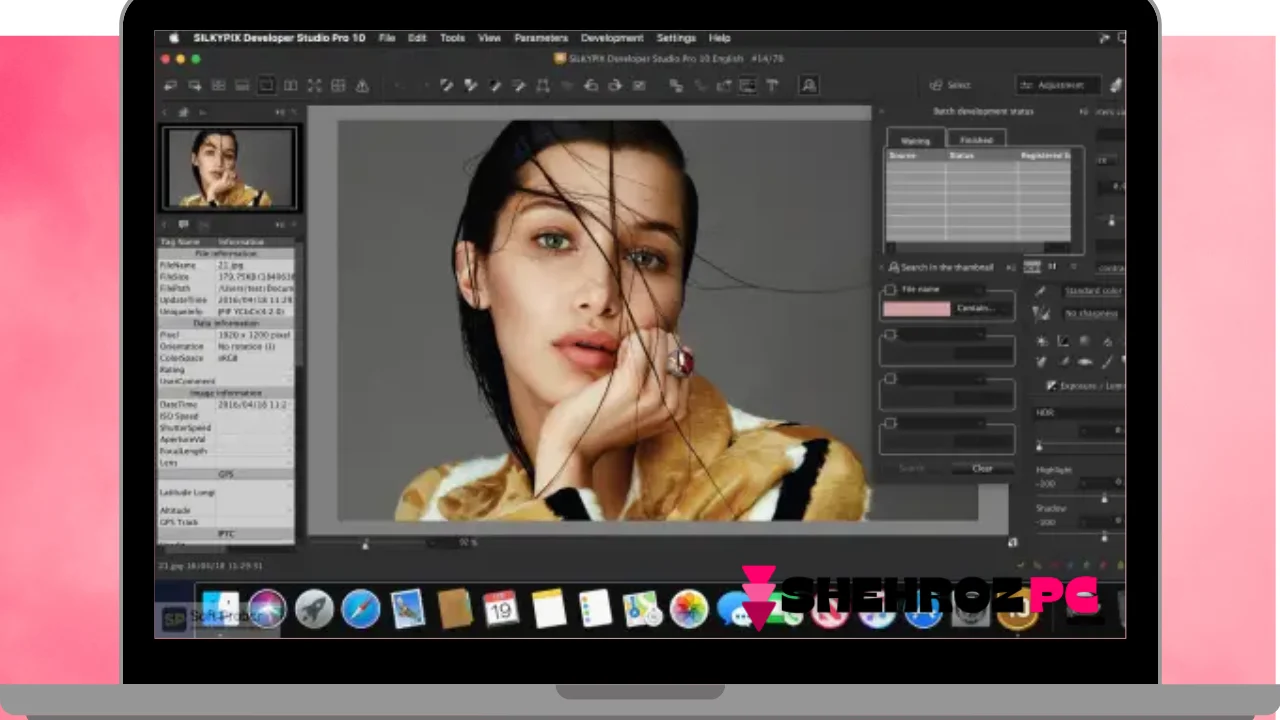The image size is (1280, 720).
Task: Click the second folder arrow toolbar icon
Action: pos(194,86)
